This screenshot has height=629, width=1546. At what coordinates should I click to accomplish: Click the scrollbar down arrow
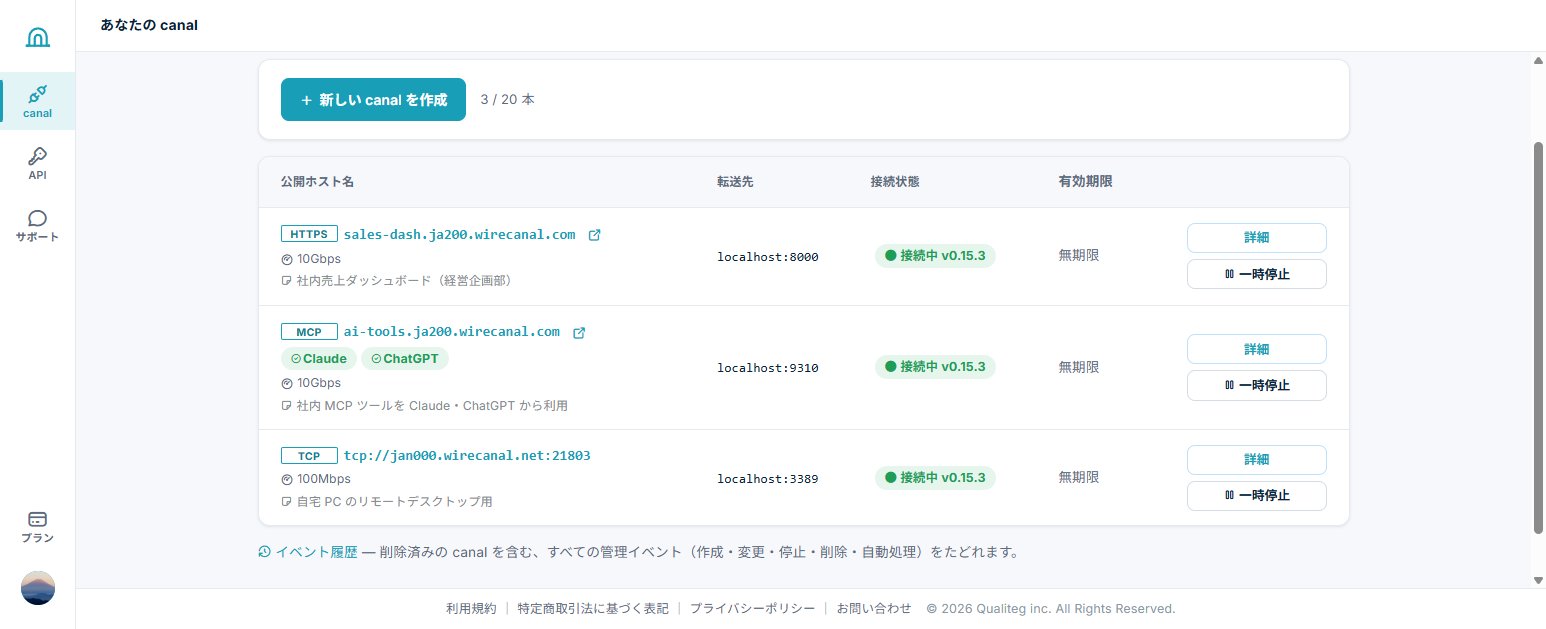coord(1538,580)
